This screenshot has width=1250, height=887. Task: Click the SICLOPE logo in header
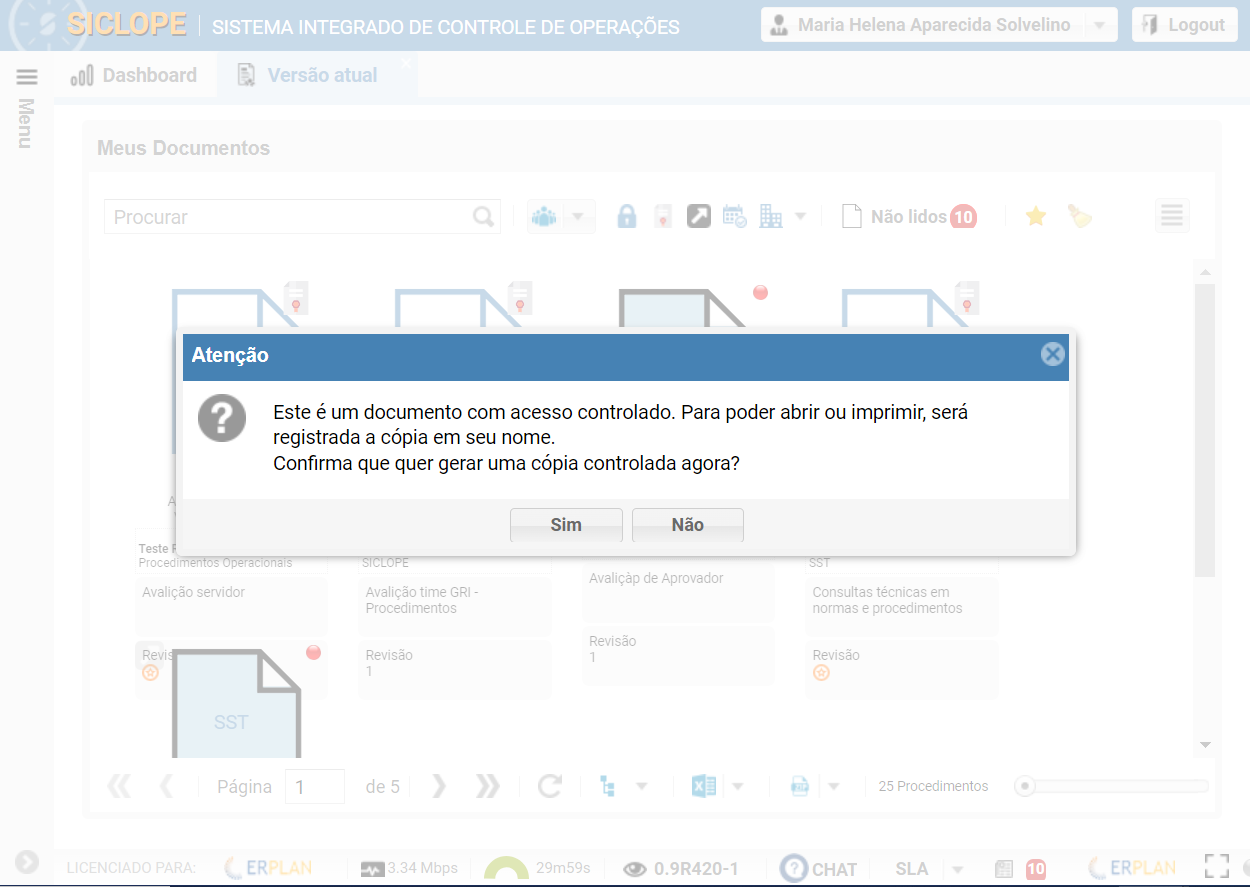click(x=126, y=25)
